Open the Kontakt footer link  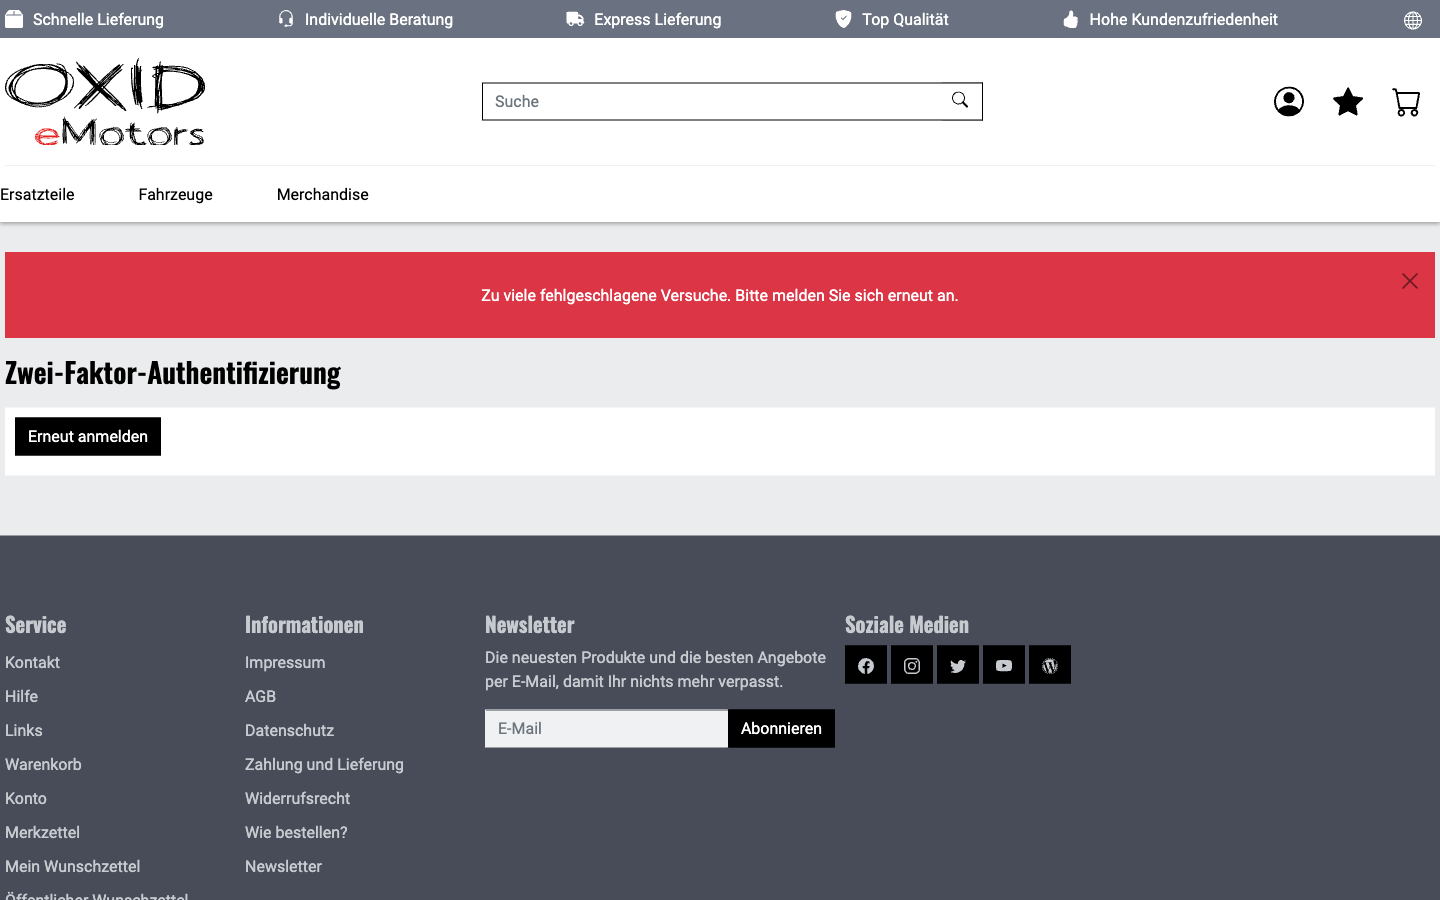coord(32,662)
